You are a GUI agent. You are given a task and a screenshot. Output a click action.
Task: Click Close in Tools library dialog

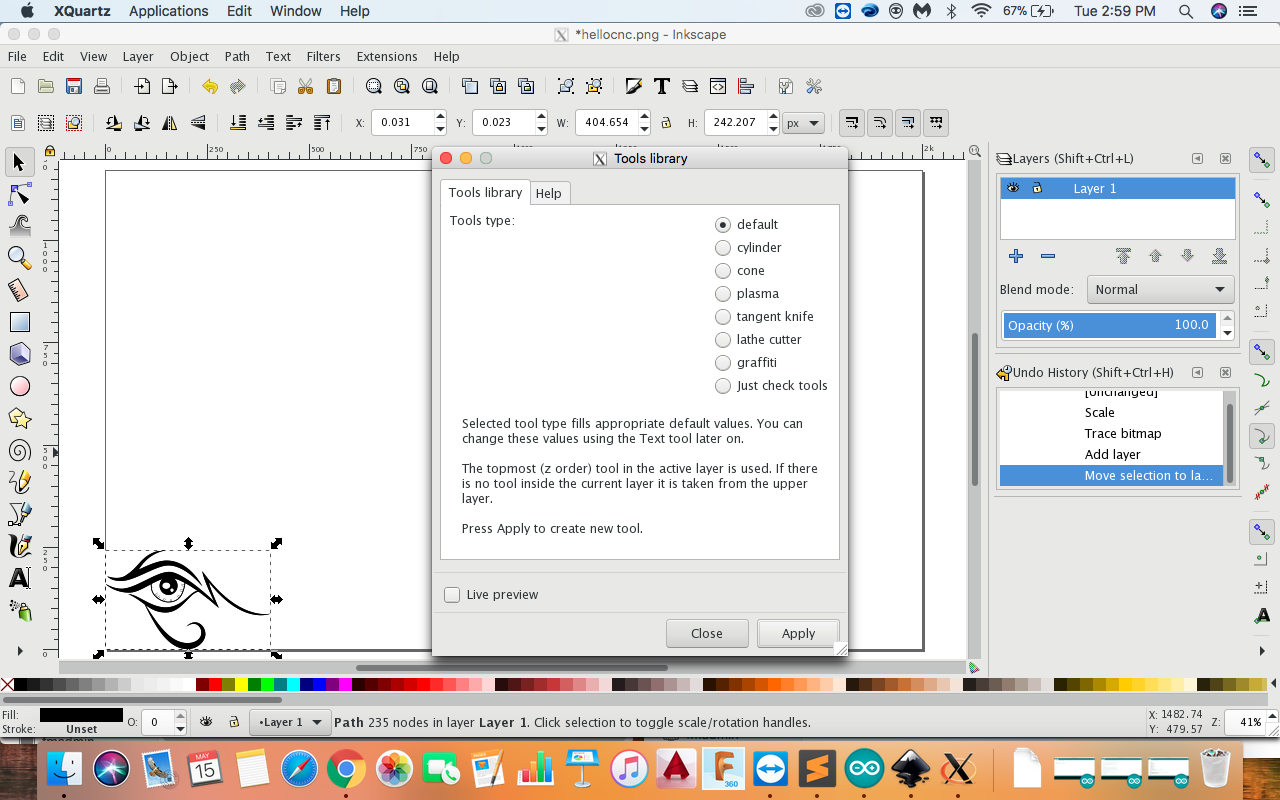click(707, 633)
